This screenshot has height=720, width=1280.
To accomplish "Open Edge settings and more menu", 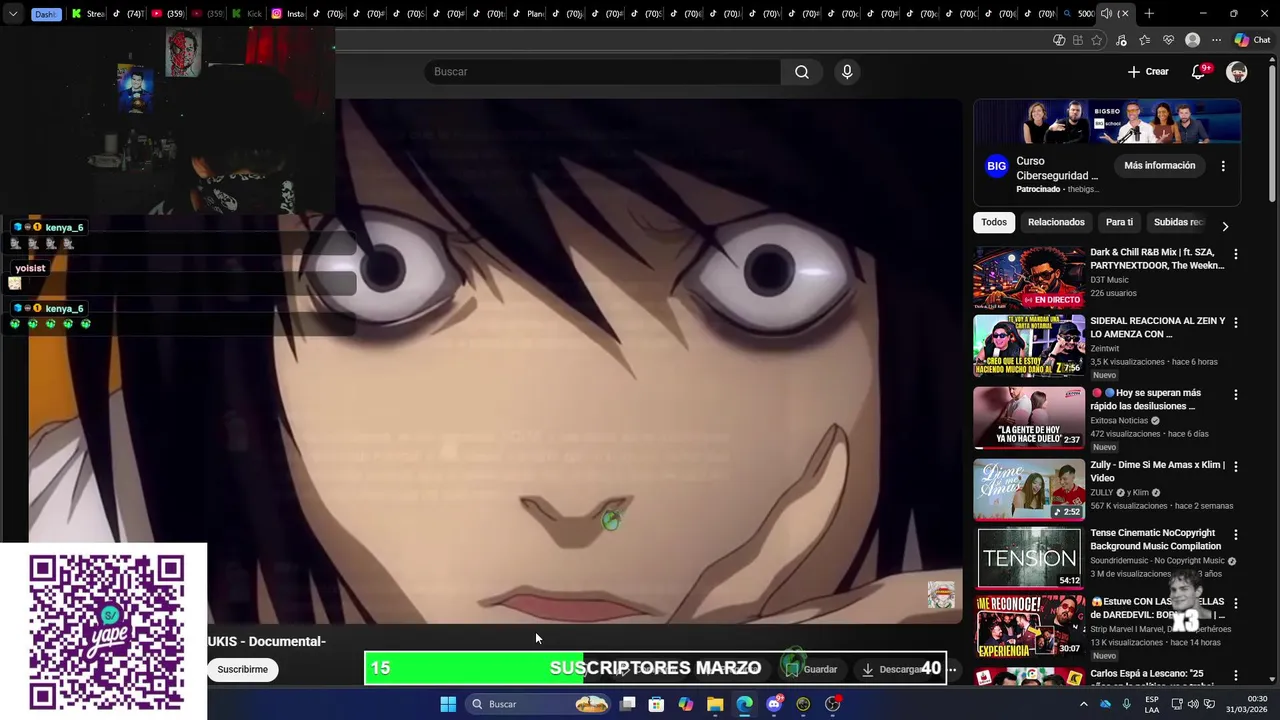I will [1216, 40].
